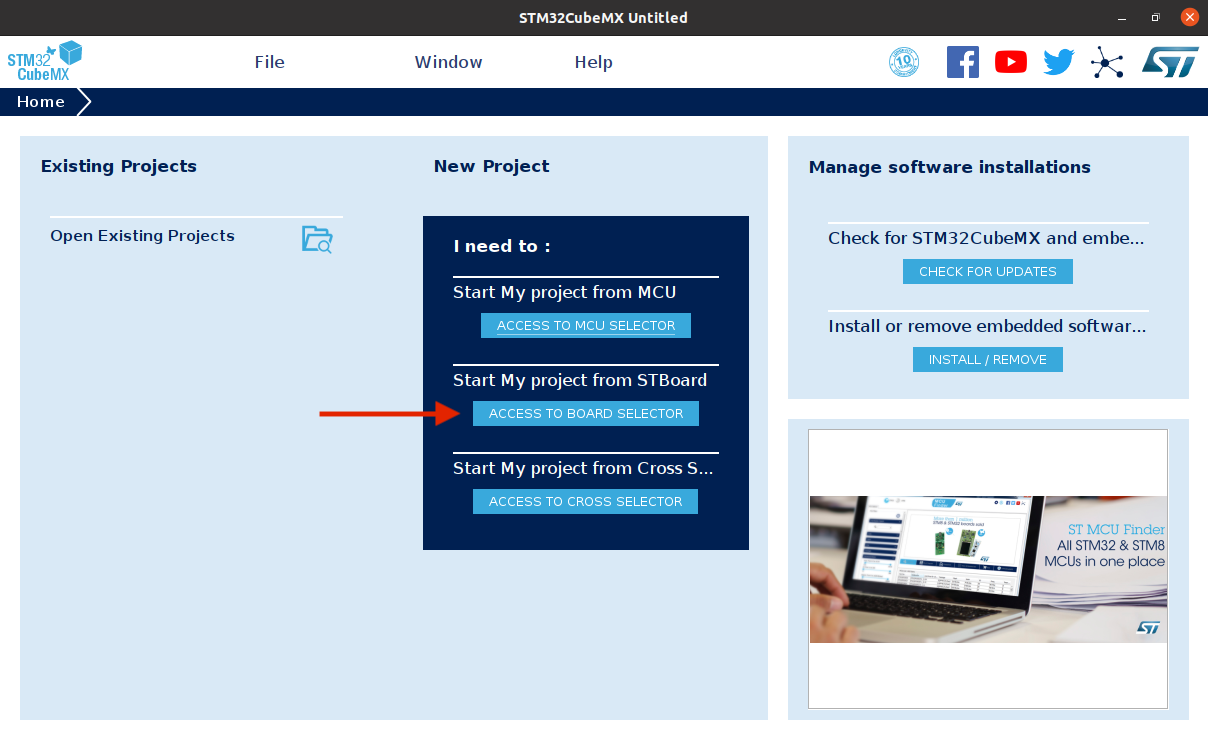The width and height of the screenshot is (1208, 740).
Task: Open the YouTube channel icon
Action: (1010, 61)
